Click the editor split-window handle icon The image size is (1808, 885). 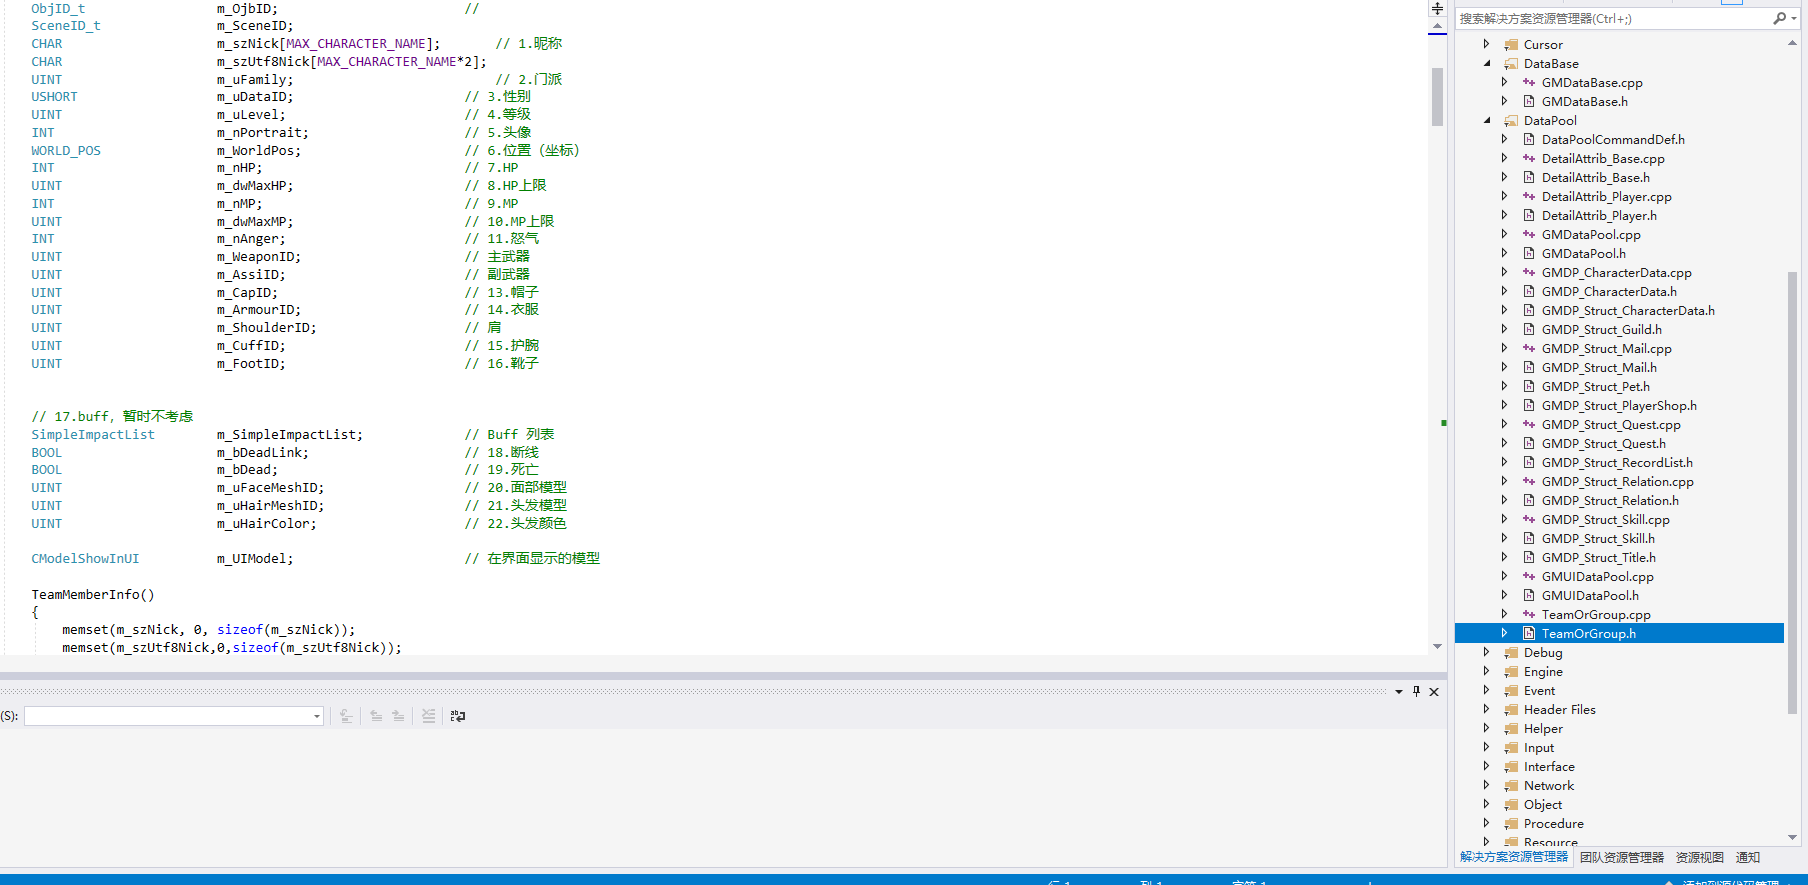click(1437, 9)
